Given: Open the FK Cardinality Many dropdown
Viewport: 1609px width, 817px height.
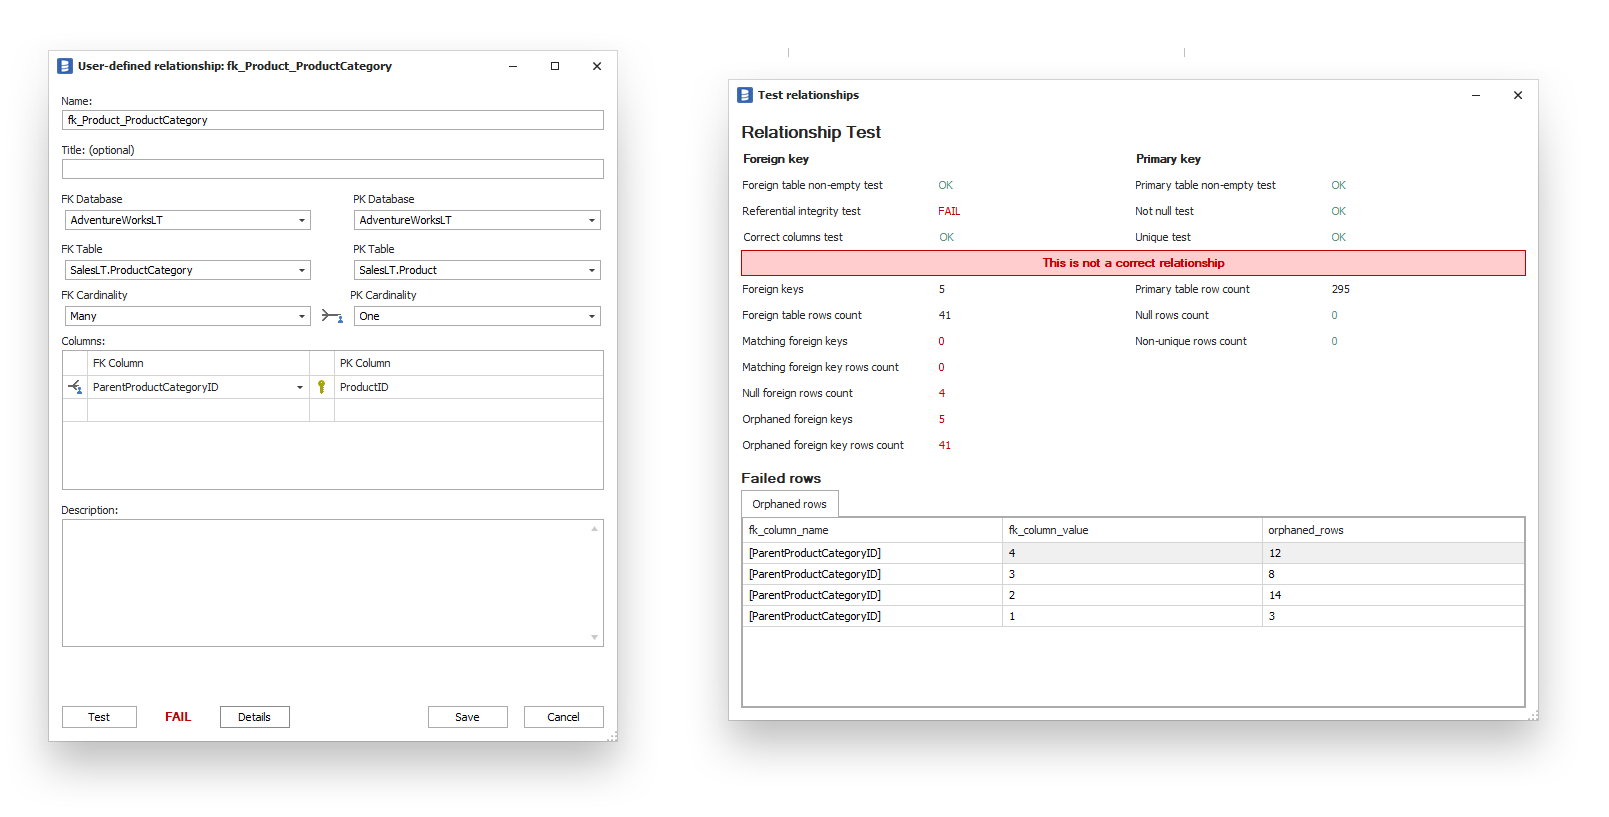Looking at the screenshot, I should click(302, 316).
